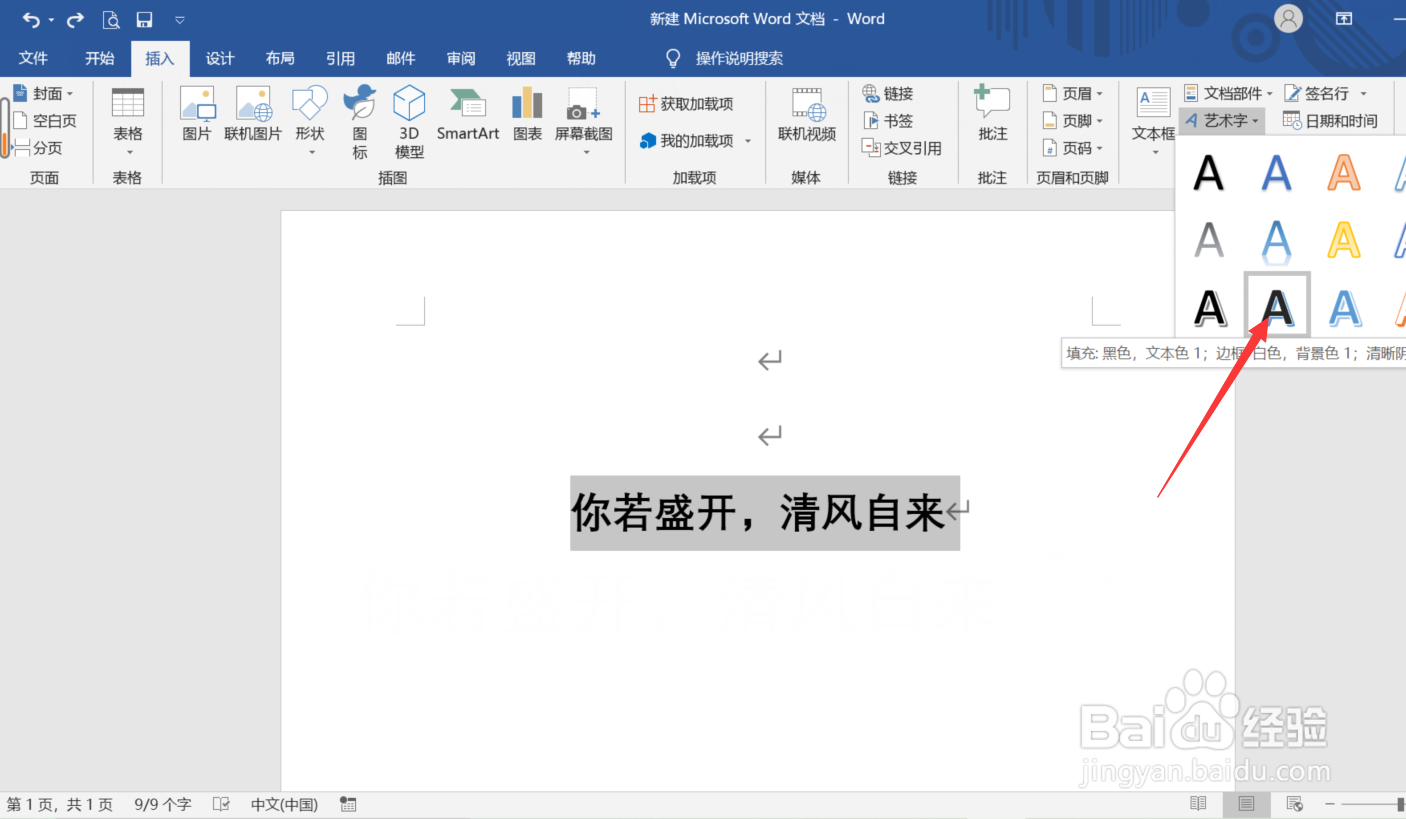Insert a 书签 bookmark
Viewport: 1406px width, 819px height.
pyautogui.click(x=888, y=120)
